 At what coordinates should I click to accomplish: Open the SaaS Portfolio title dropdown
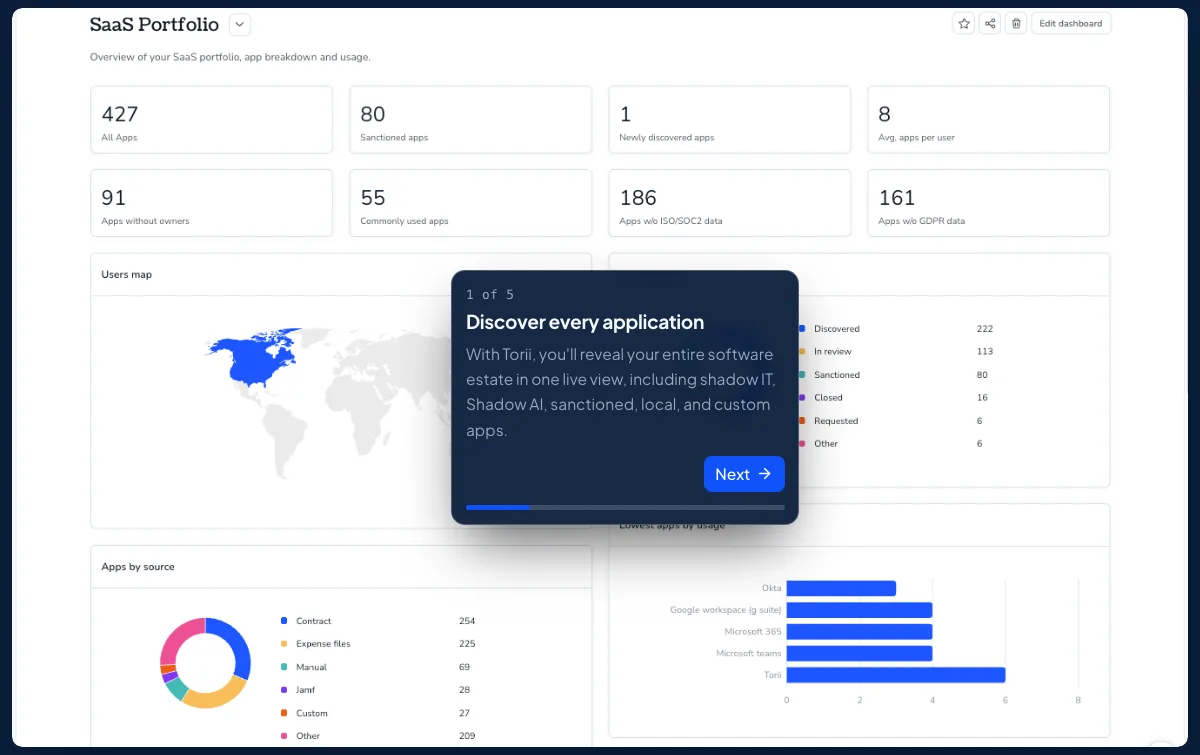239,25
